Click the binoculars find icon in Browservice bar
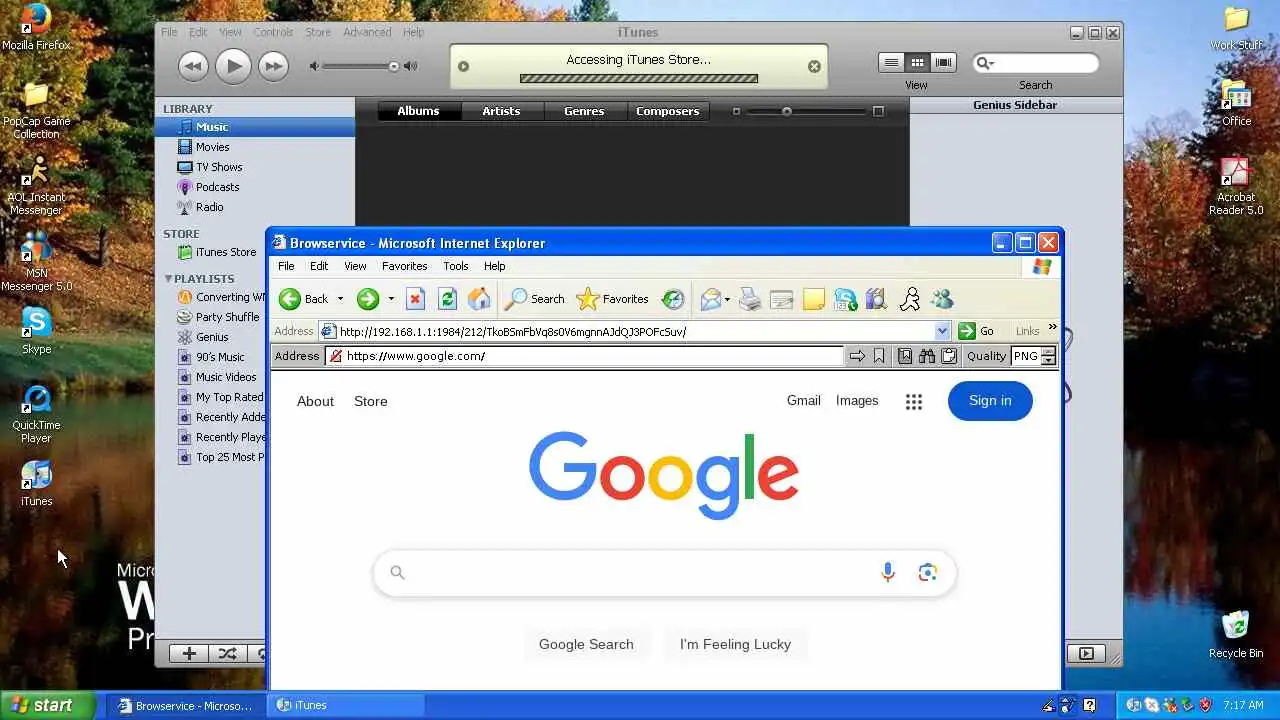 click(927, 356)
